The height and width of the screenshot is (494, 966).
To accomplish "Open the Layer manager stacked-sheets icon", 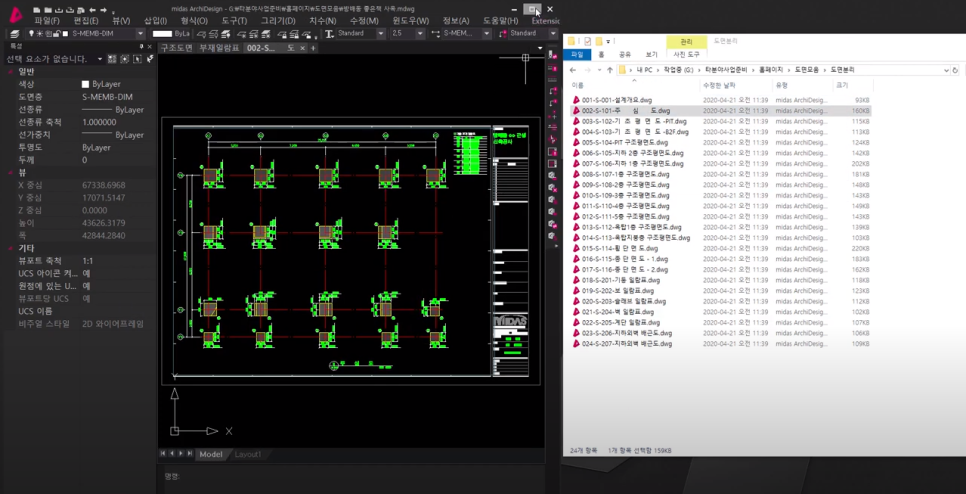I will coord(15,34).
